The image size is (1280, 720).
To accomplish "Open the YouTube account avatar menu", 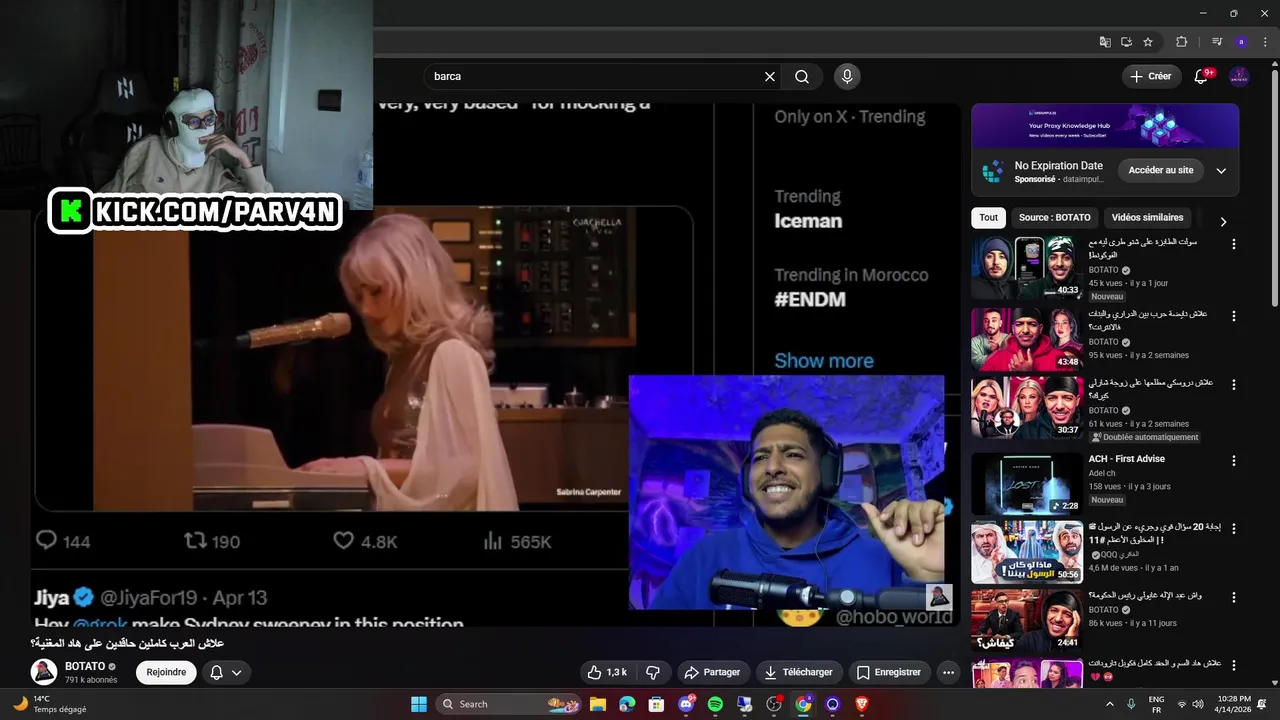I will point(1239,76).
